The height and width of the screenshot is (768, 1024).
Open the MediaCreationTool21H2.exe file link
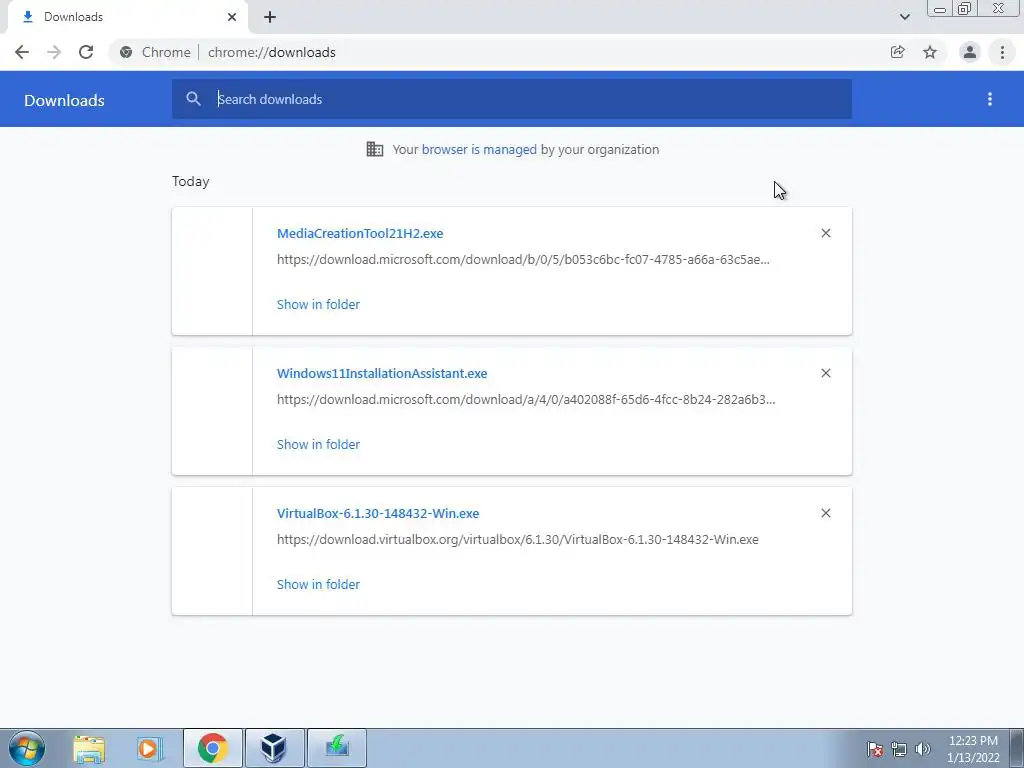(x=360, y=233)
